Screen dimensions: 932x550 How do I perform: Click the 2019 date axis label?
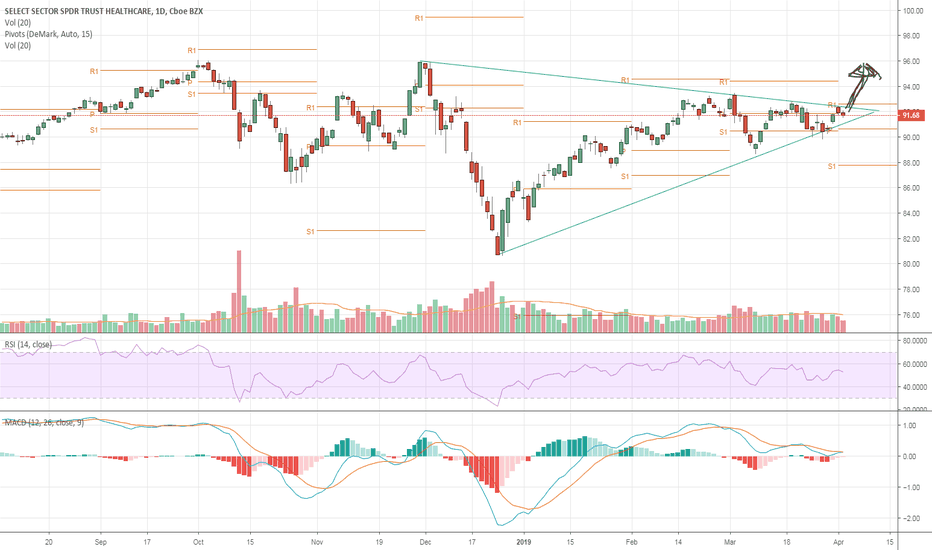[524, 542]
